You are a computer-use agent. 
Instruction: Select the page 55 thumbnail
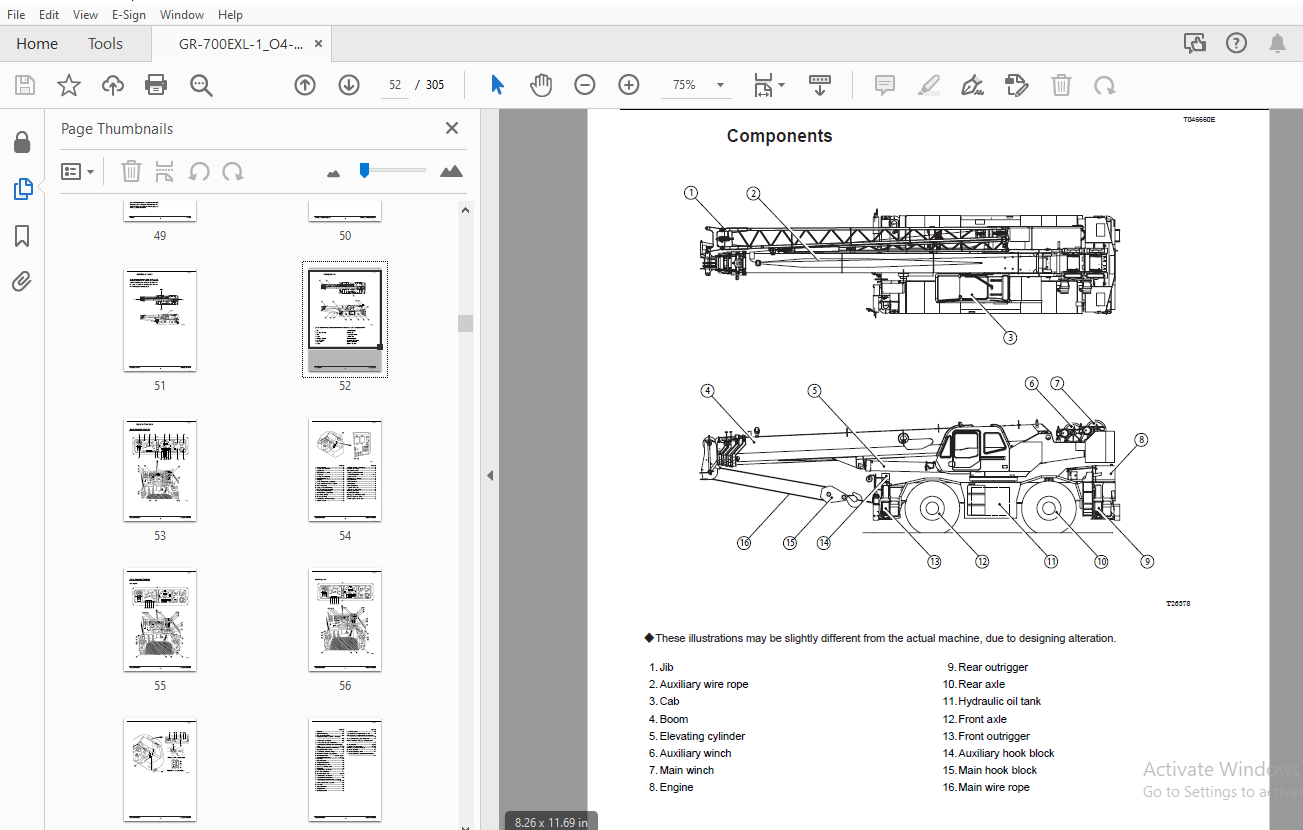tap(160, 620)
